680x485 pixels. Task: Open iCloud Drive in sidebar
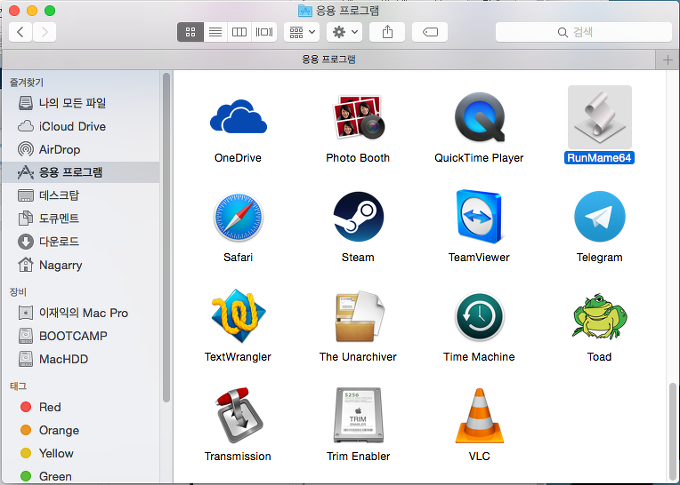[x=82, y=126]
